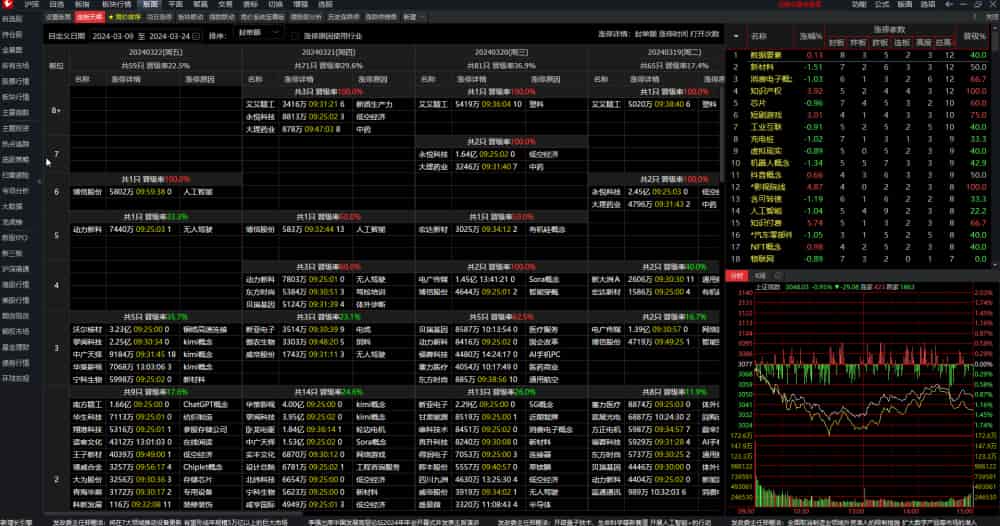Image resolution: width=1000 pixels, height=526 pixels.
Task: Select the yellow star tab in the toolbar
Action: (124, 17)
